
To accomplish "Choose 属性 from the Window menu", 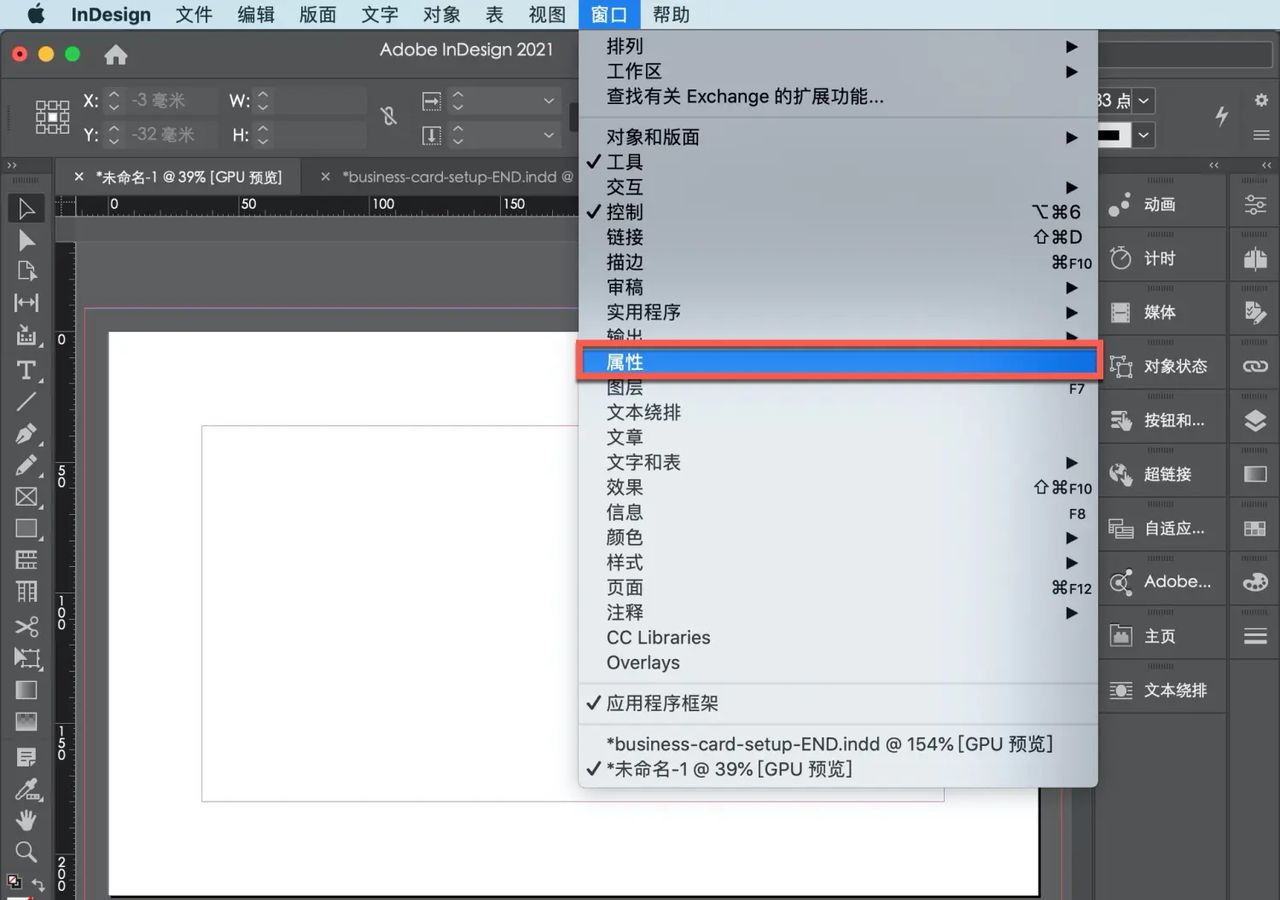I will pos(625,361).
